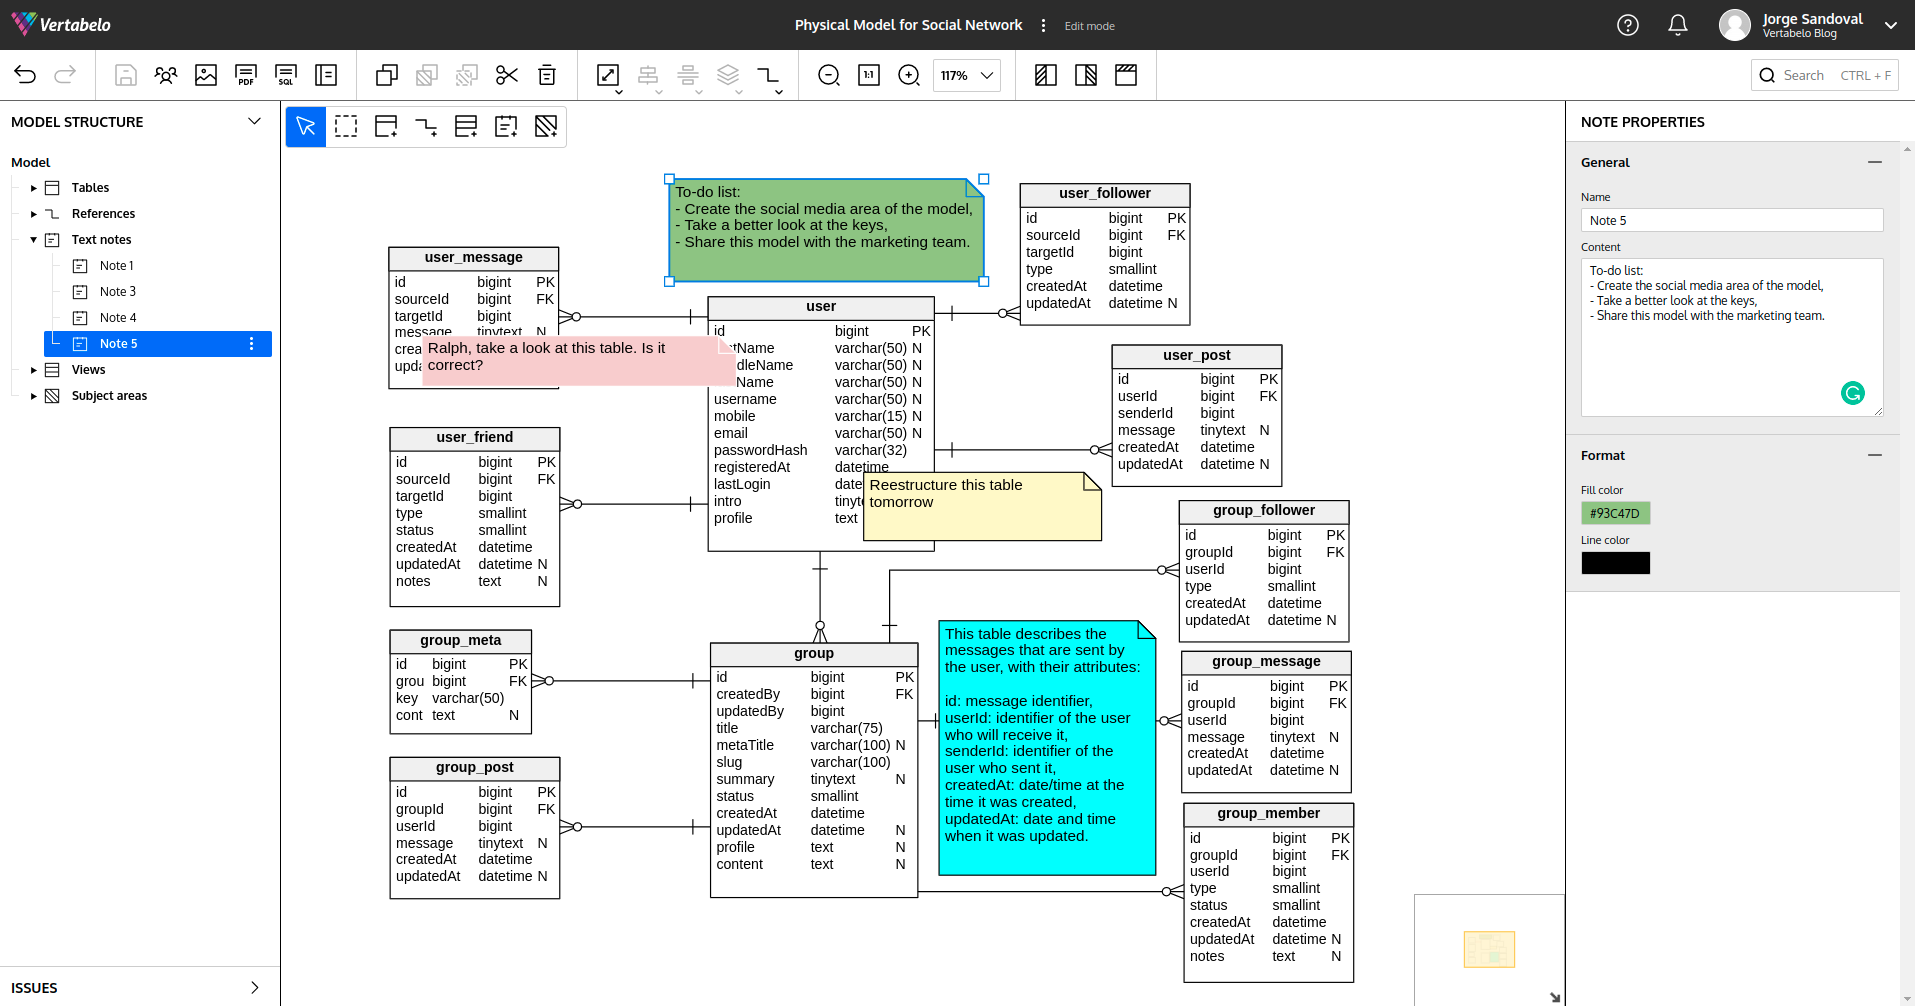Select Note 4 in tree

(118, 318)
